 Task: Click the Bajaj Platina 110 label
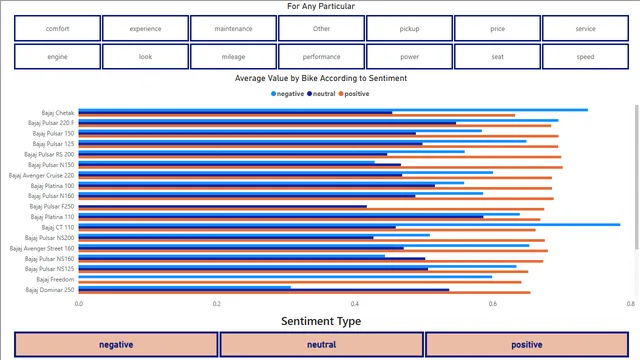(x=53, y=217)
